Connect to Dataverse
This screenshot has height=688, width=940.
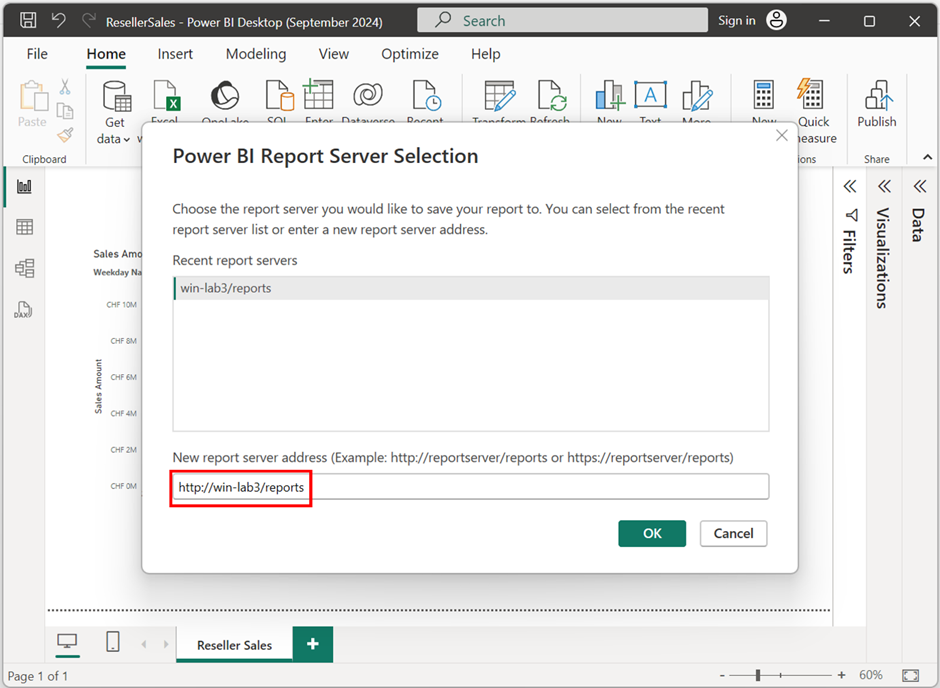coord(367,95)
